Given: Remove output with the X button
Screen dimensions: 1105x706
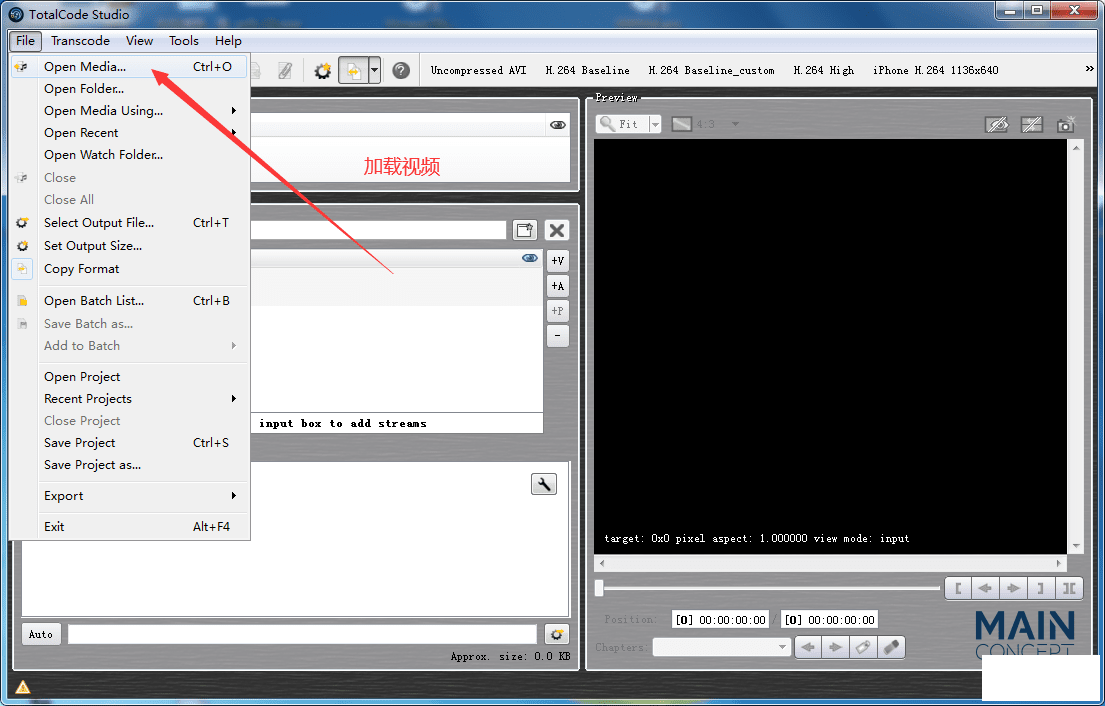Looking at the screenshot, I should point(557,230).
